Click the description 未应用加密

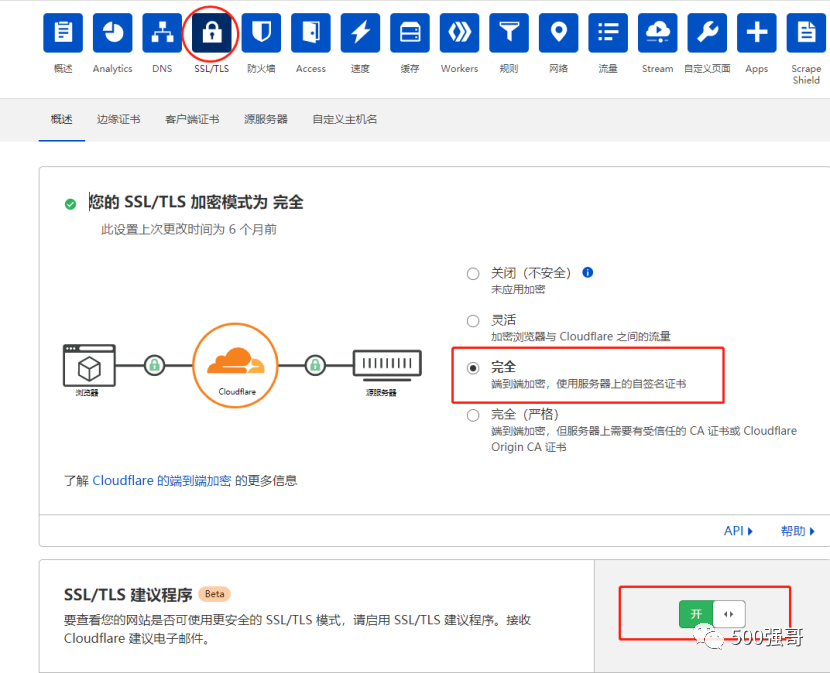point(518,289)
